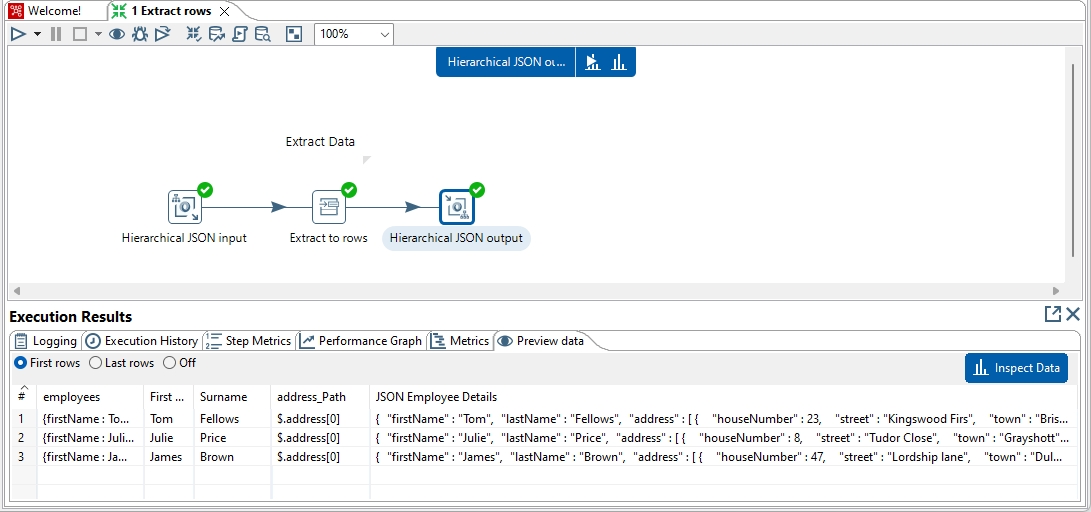The width and height of the screenshot is (1091, 512).
Task: Click the Show results pane icon
Action: (x=293, y=34)
